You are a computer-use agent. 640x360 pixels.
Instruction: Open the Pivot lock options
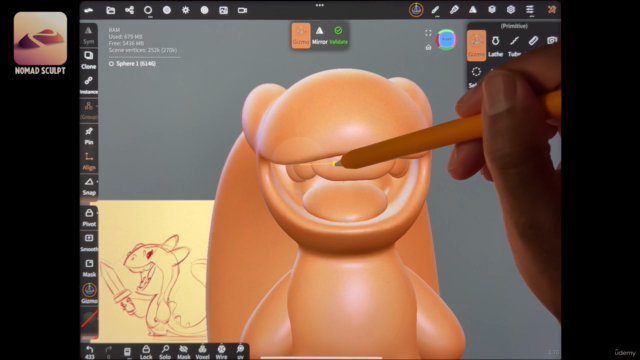(x=89, y=218)
